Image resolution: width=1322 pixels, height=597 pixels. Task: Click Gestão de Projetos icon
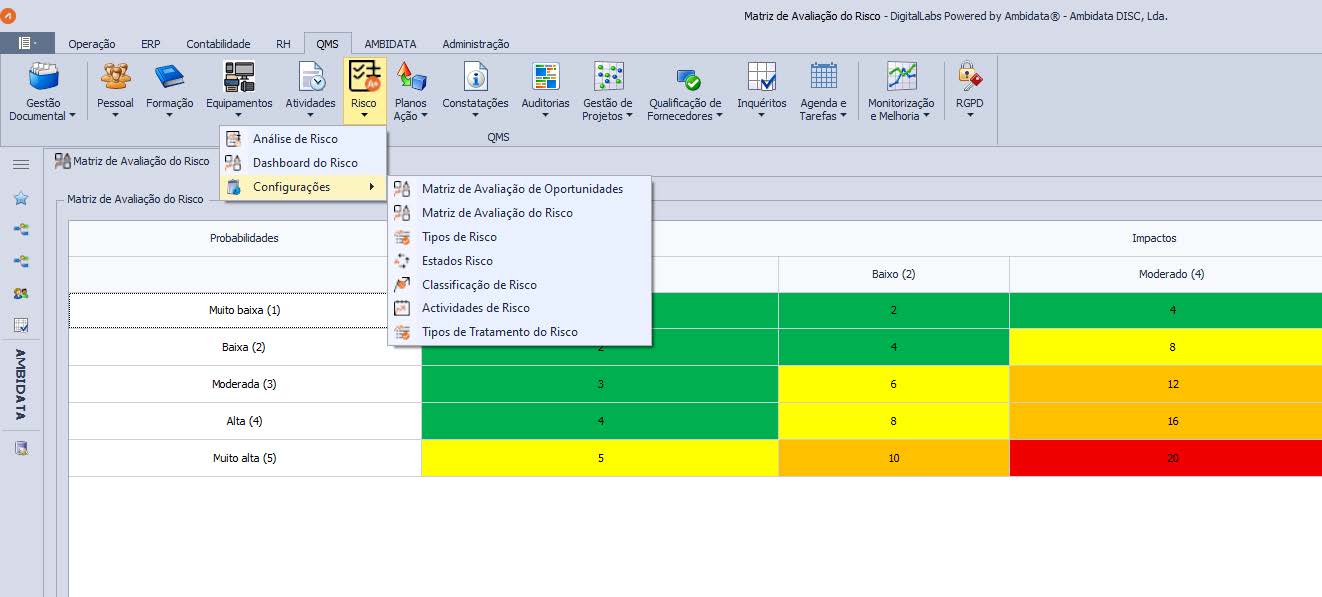608,76
